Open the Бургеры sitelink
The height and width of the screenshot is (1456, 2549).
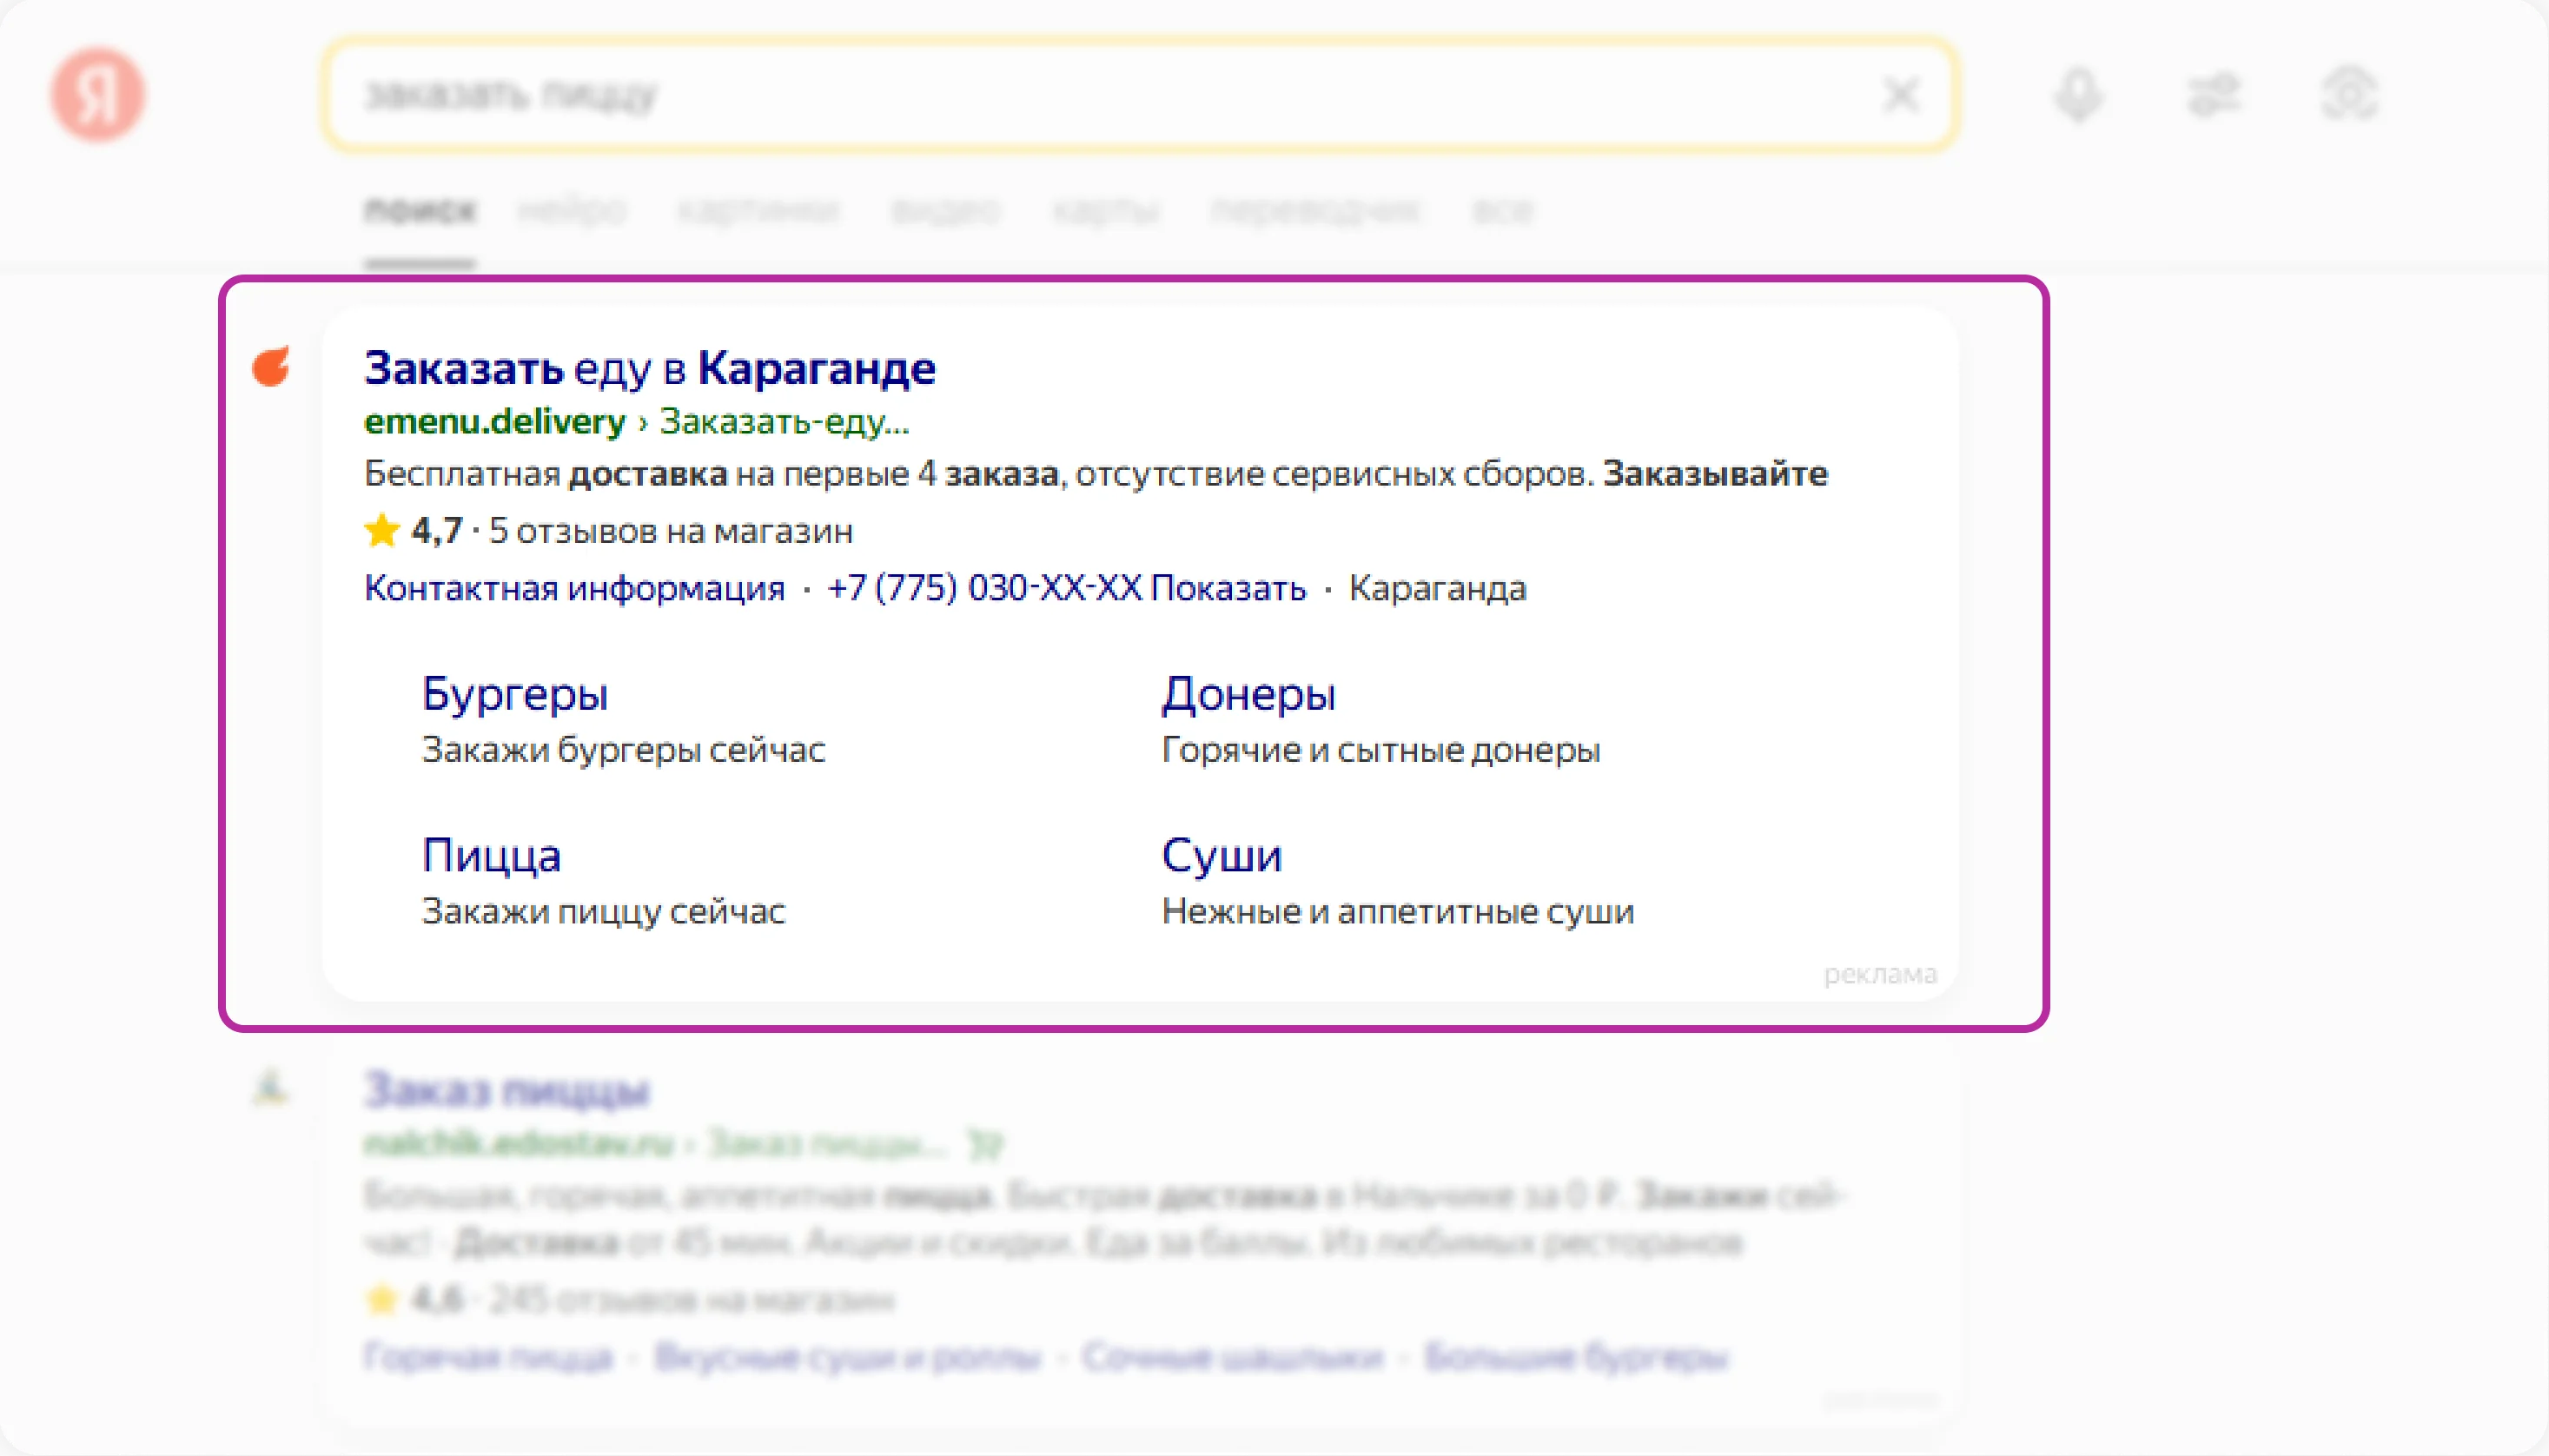pyautogui.click(x=515, y=693)
